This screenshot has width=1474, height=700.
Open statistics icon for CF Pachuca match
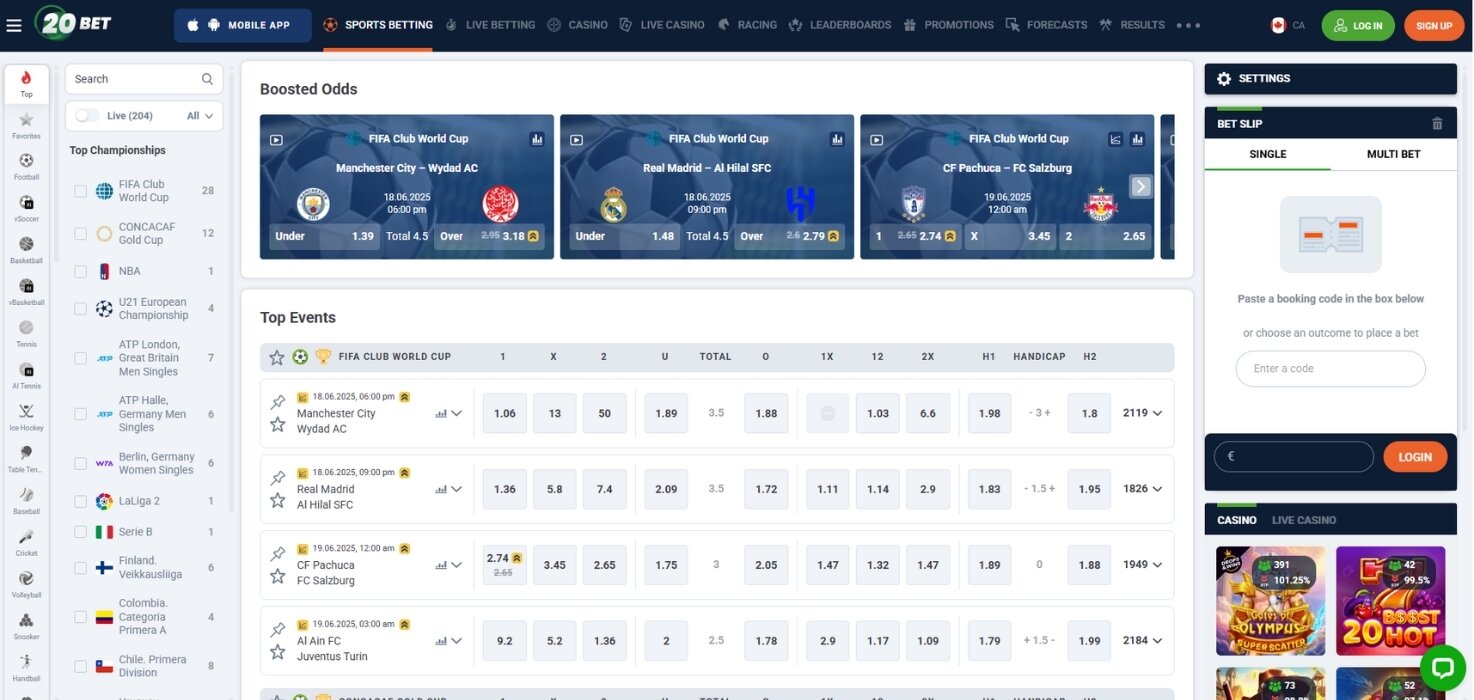coord(441,565)
